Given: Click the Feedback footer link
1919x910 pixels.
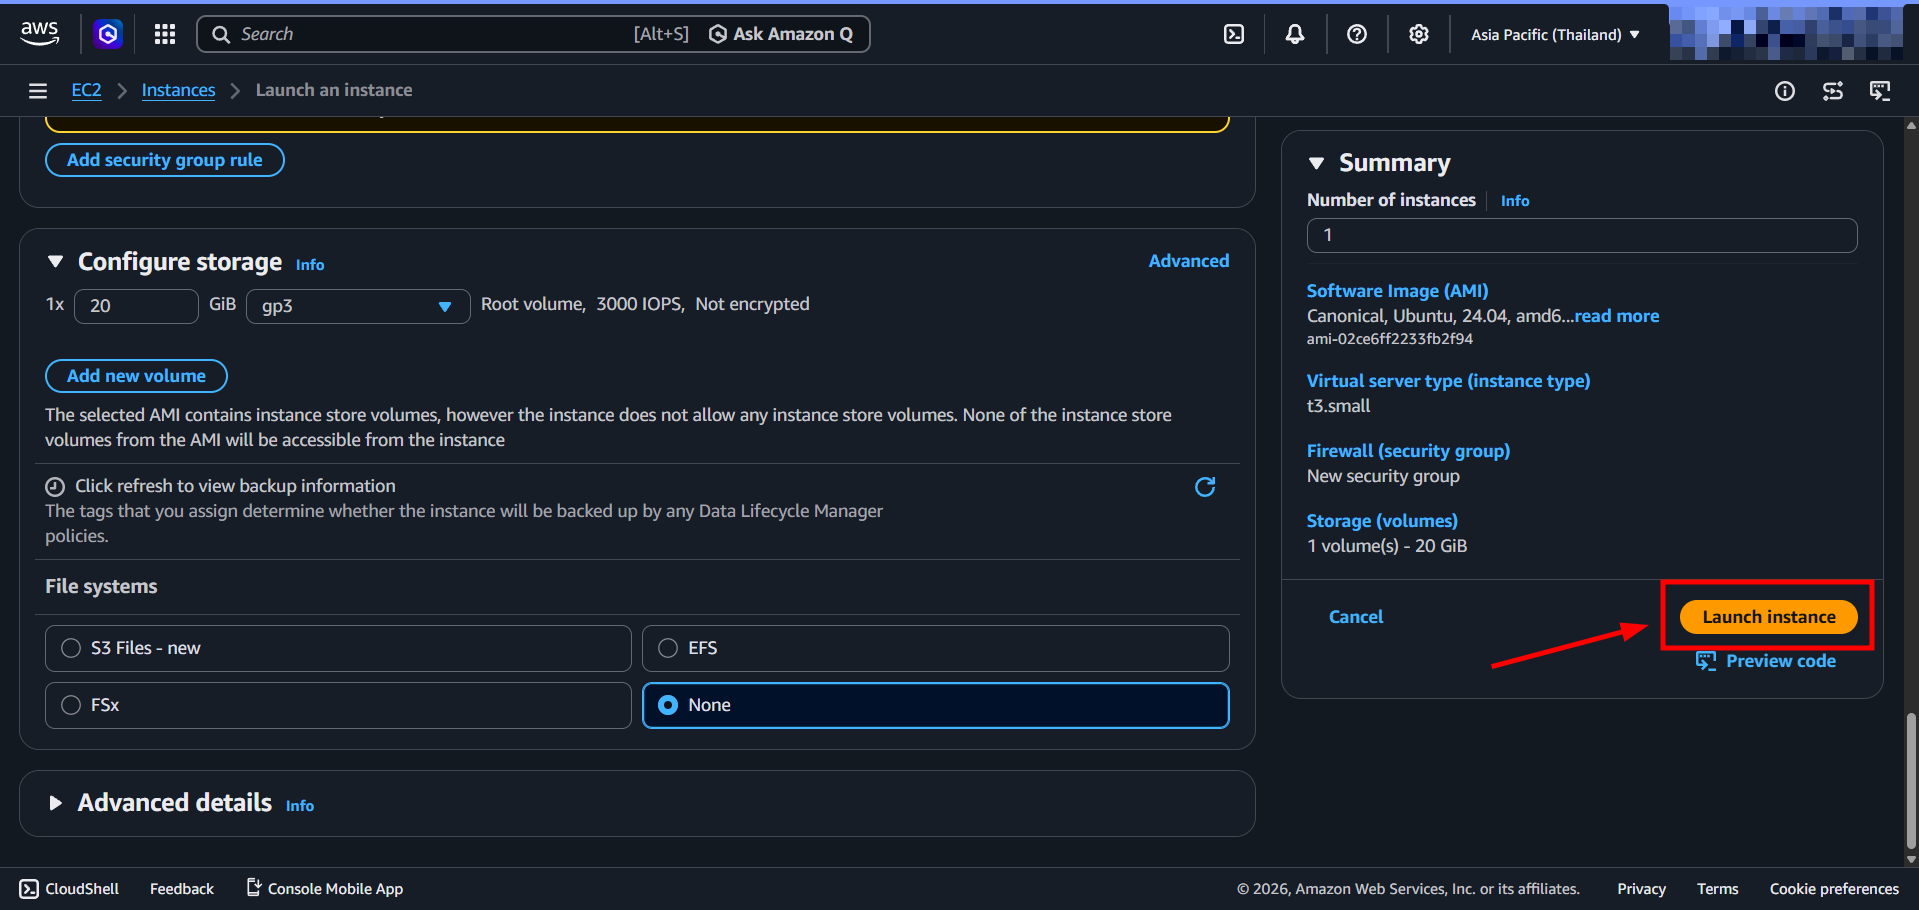Looking at the screenshot, I should 182,889.
